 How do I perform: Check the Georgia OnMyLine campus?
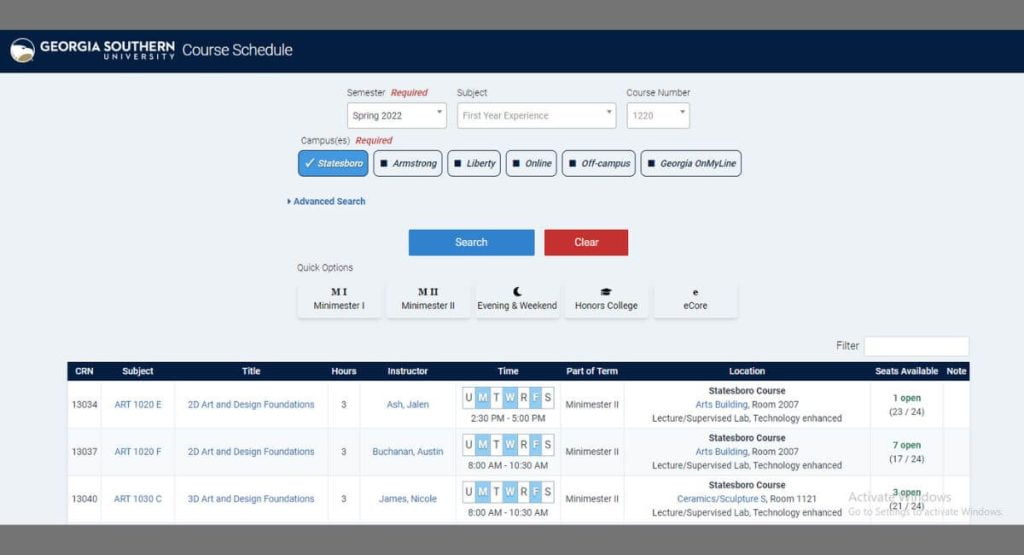pos(691,163)
